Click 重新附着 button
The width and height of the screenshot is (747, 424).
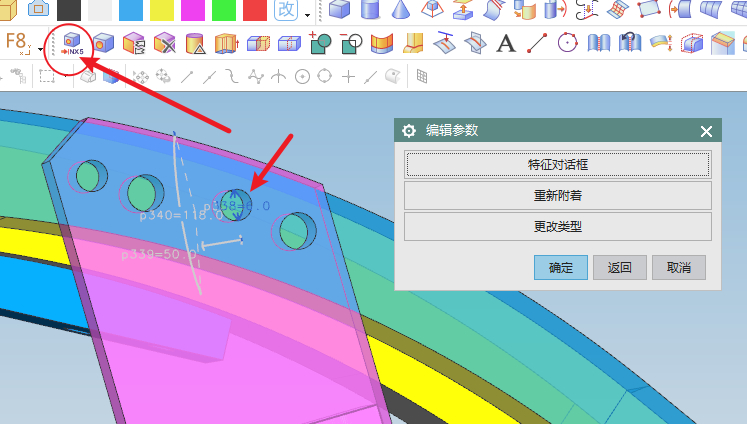pos(558,195)
